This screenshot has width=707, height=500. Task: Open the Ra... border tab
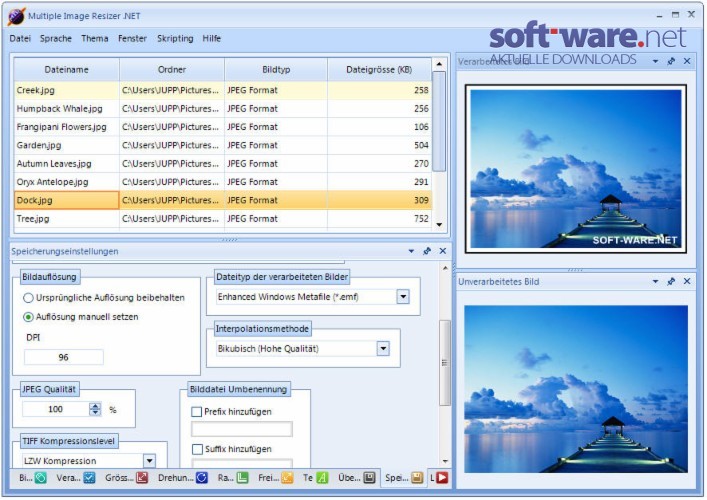coord(233,477)
